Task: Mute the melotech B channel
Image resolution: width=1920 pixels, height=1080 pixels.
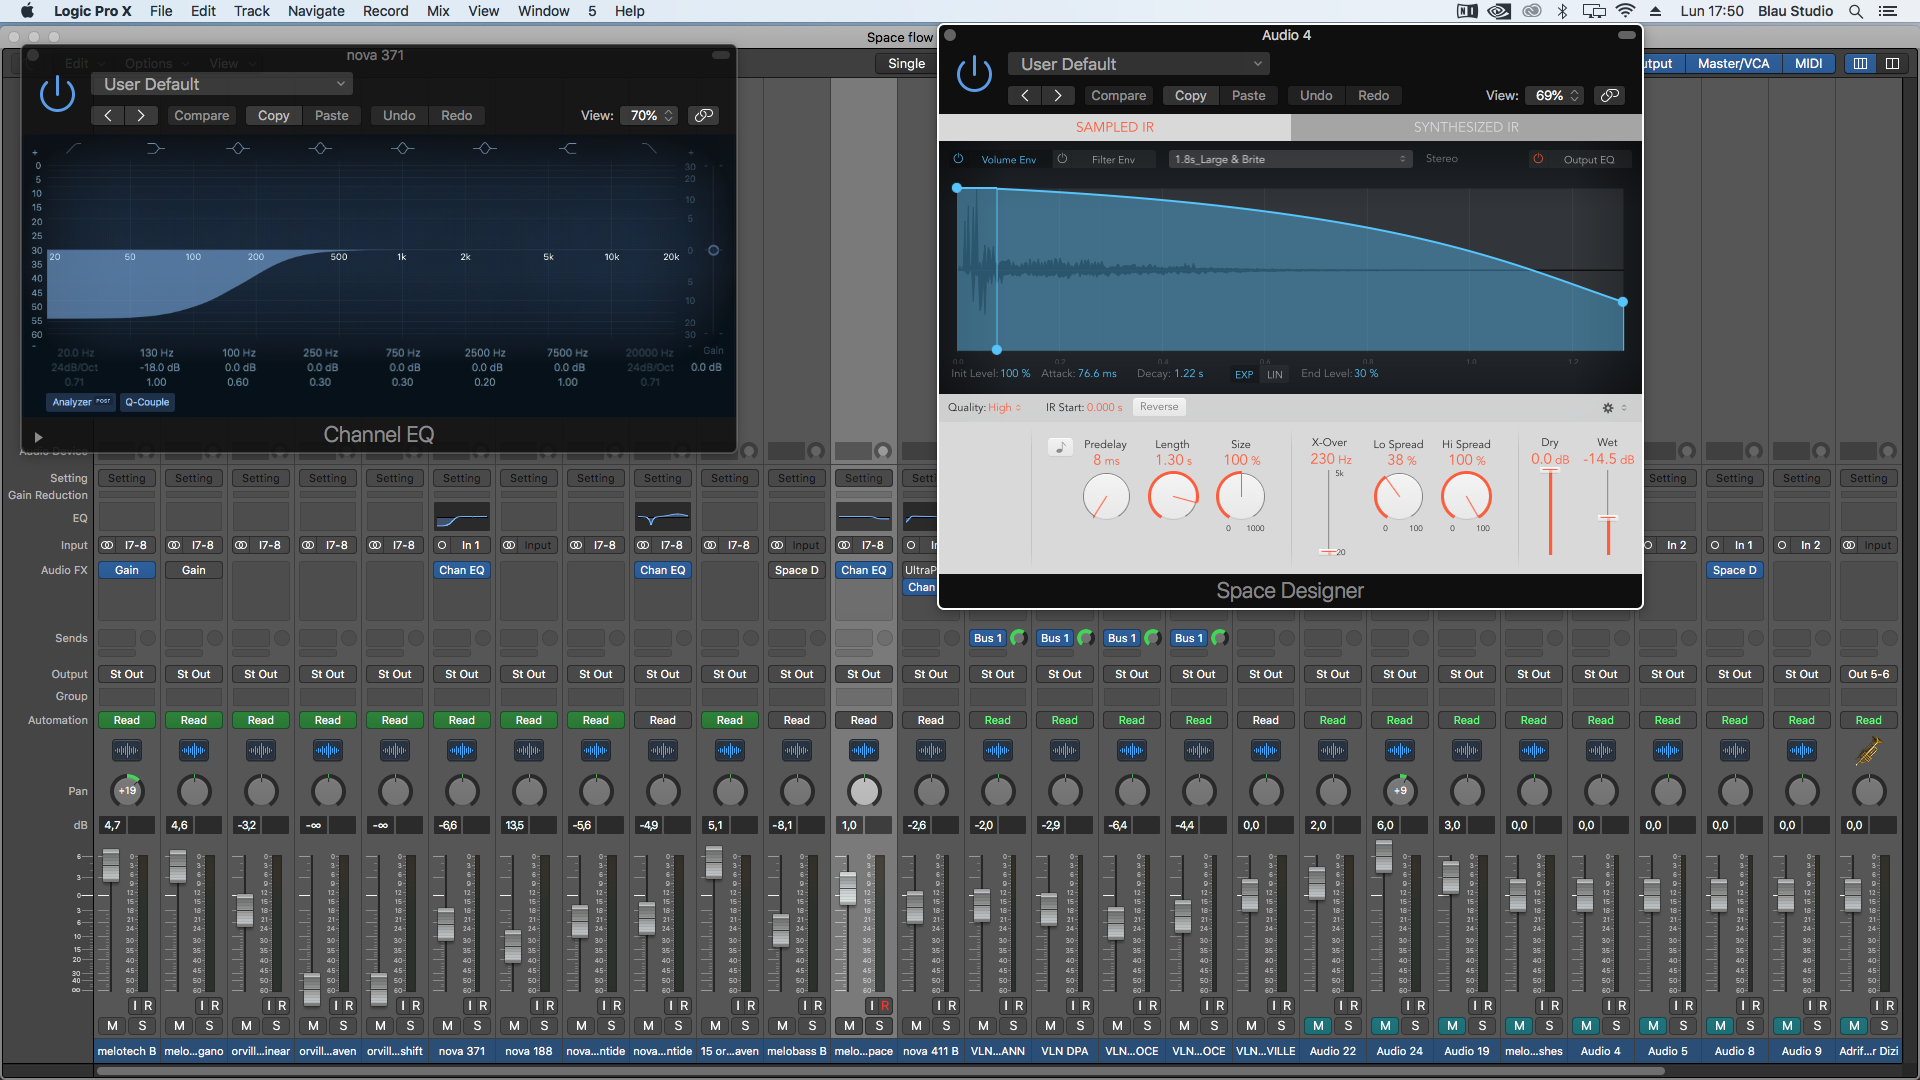Action: click(x=112, y=1025)
